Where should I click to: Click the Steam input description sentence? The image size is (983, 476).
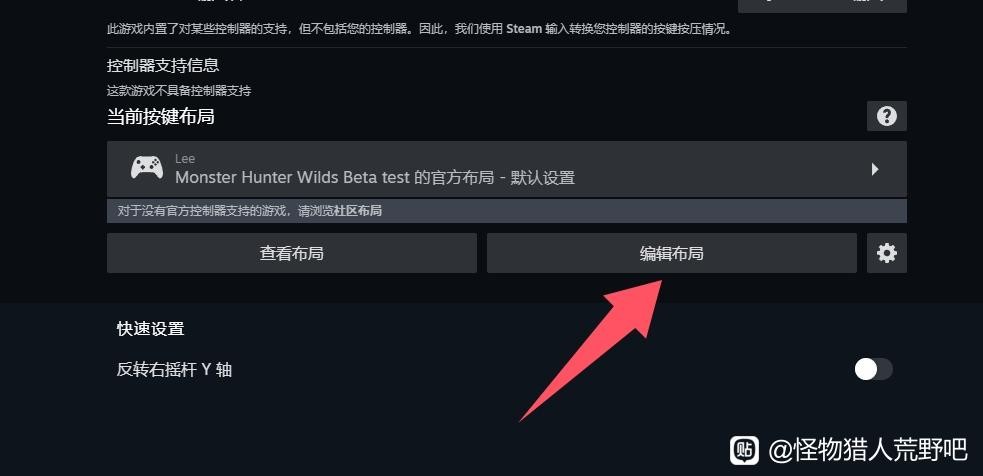419,29
